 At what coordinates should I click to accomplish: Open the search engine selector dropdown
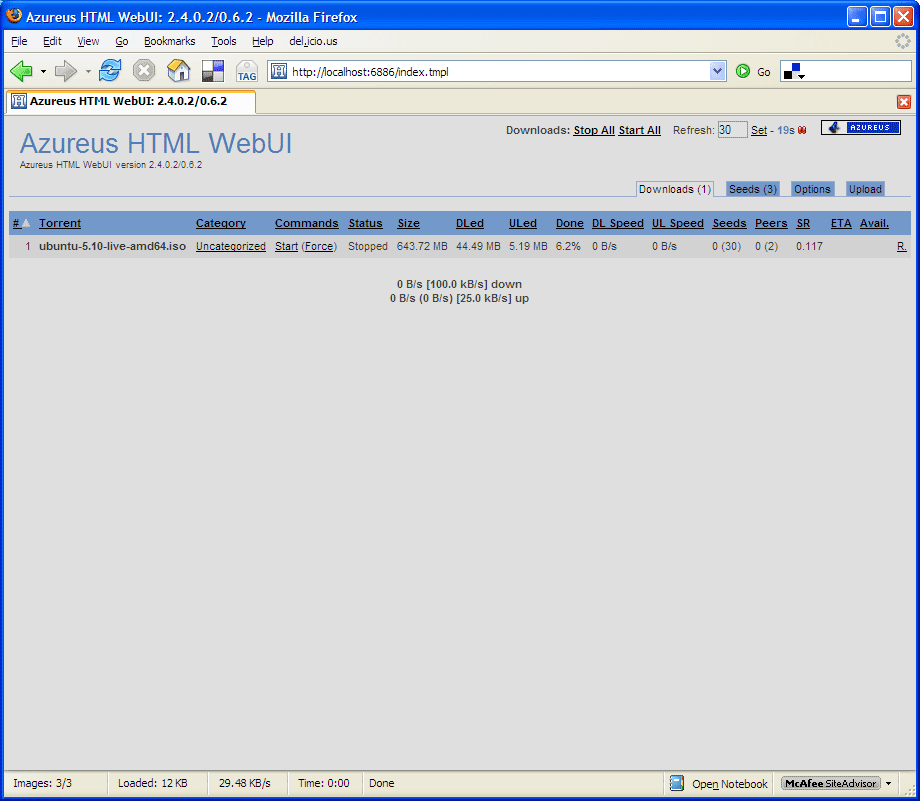pos(794,72)
